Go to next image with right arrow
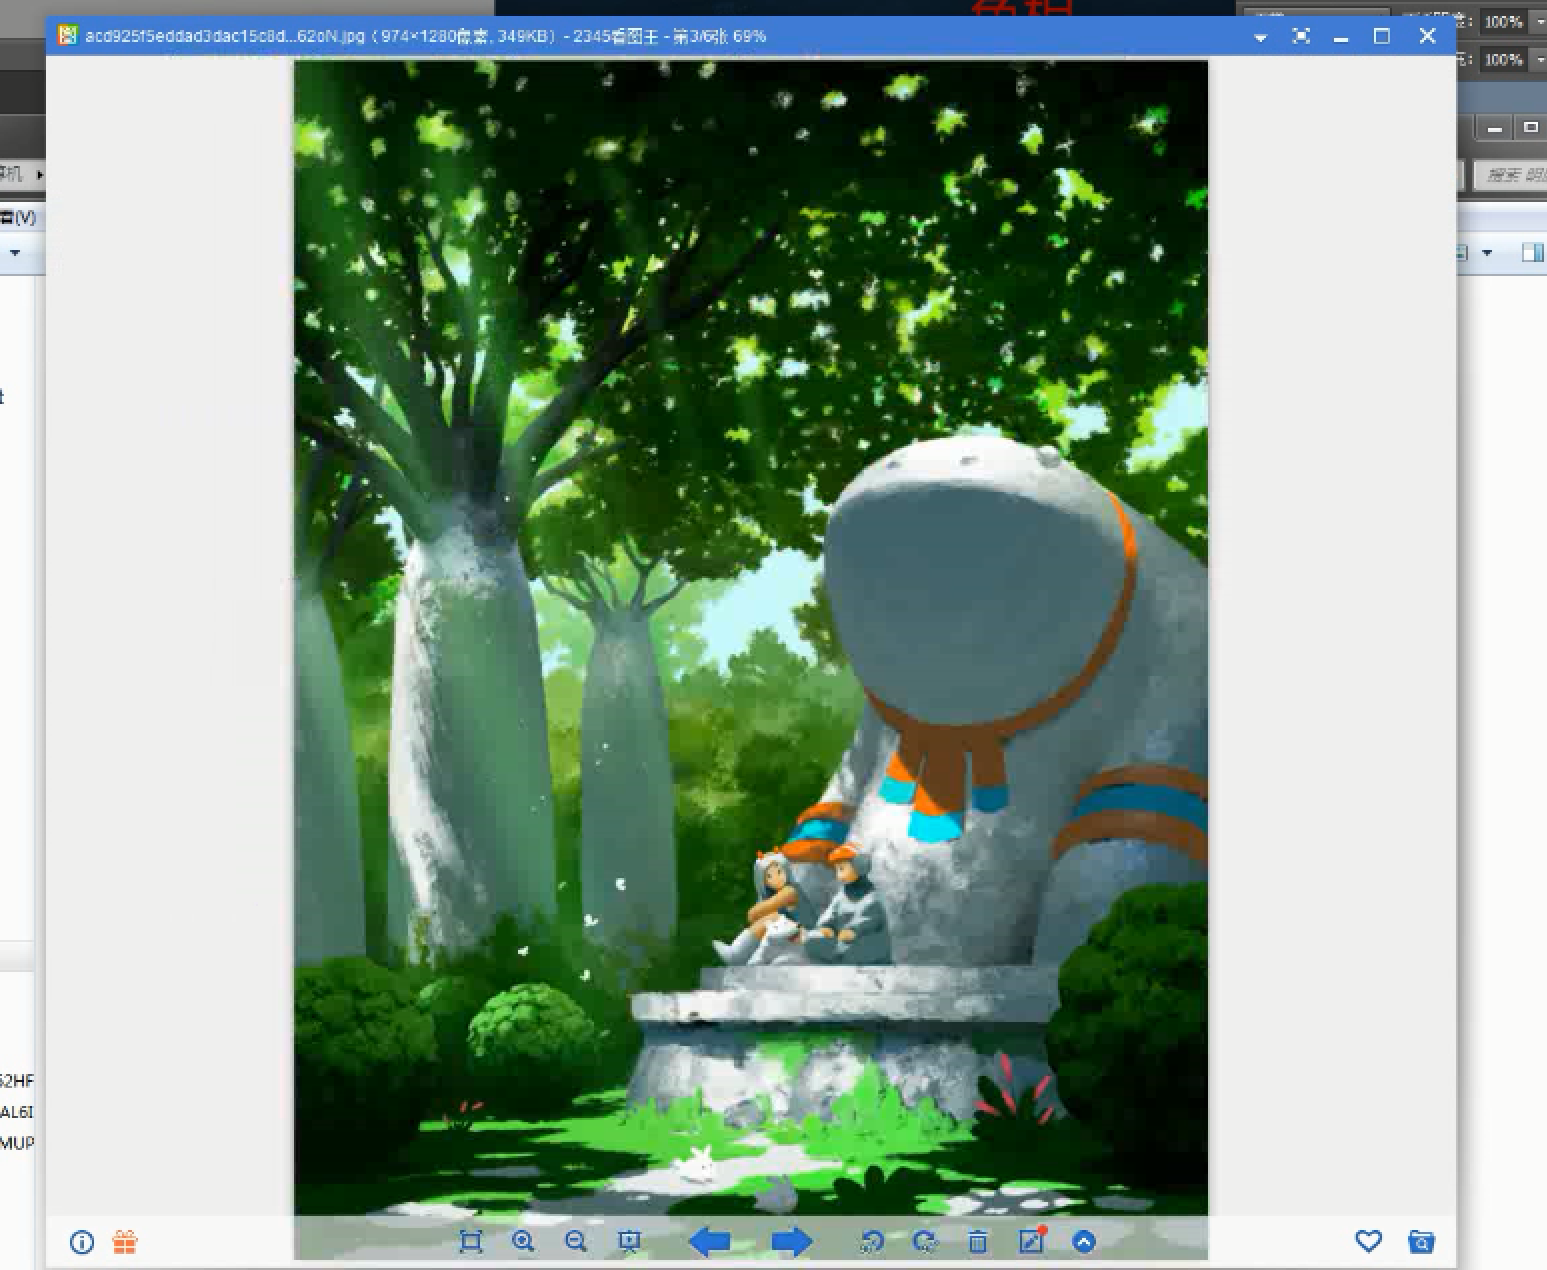 pos(791,1242)
